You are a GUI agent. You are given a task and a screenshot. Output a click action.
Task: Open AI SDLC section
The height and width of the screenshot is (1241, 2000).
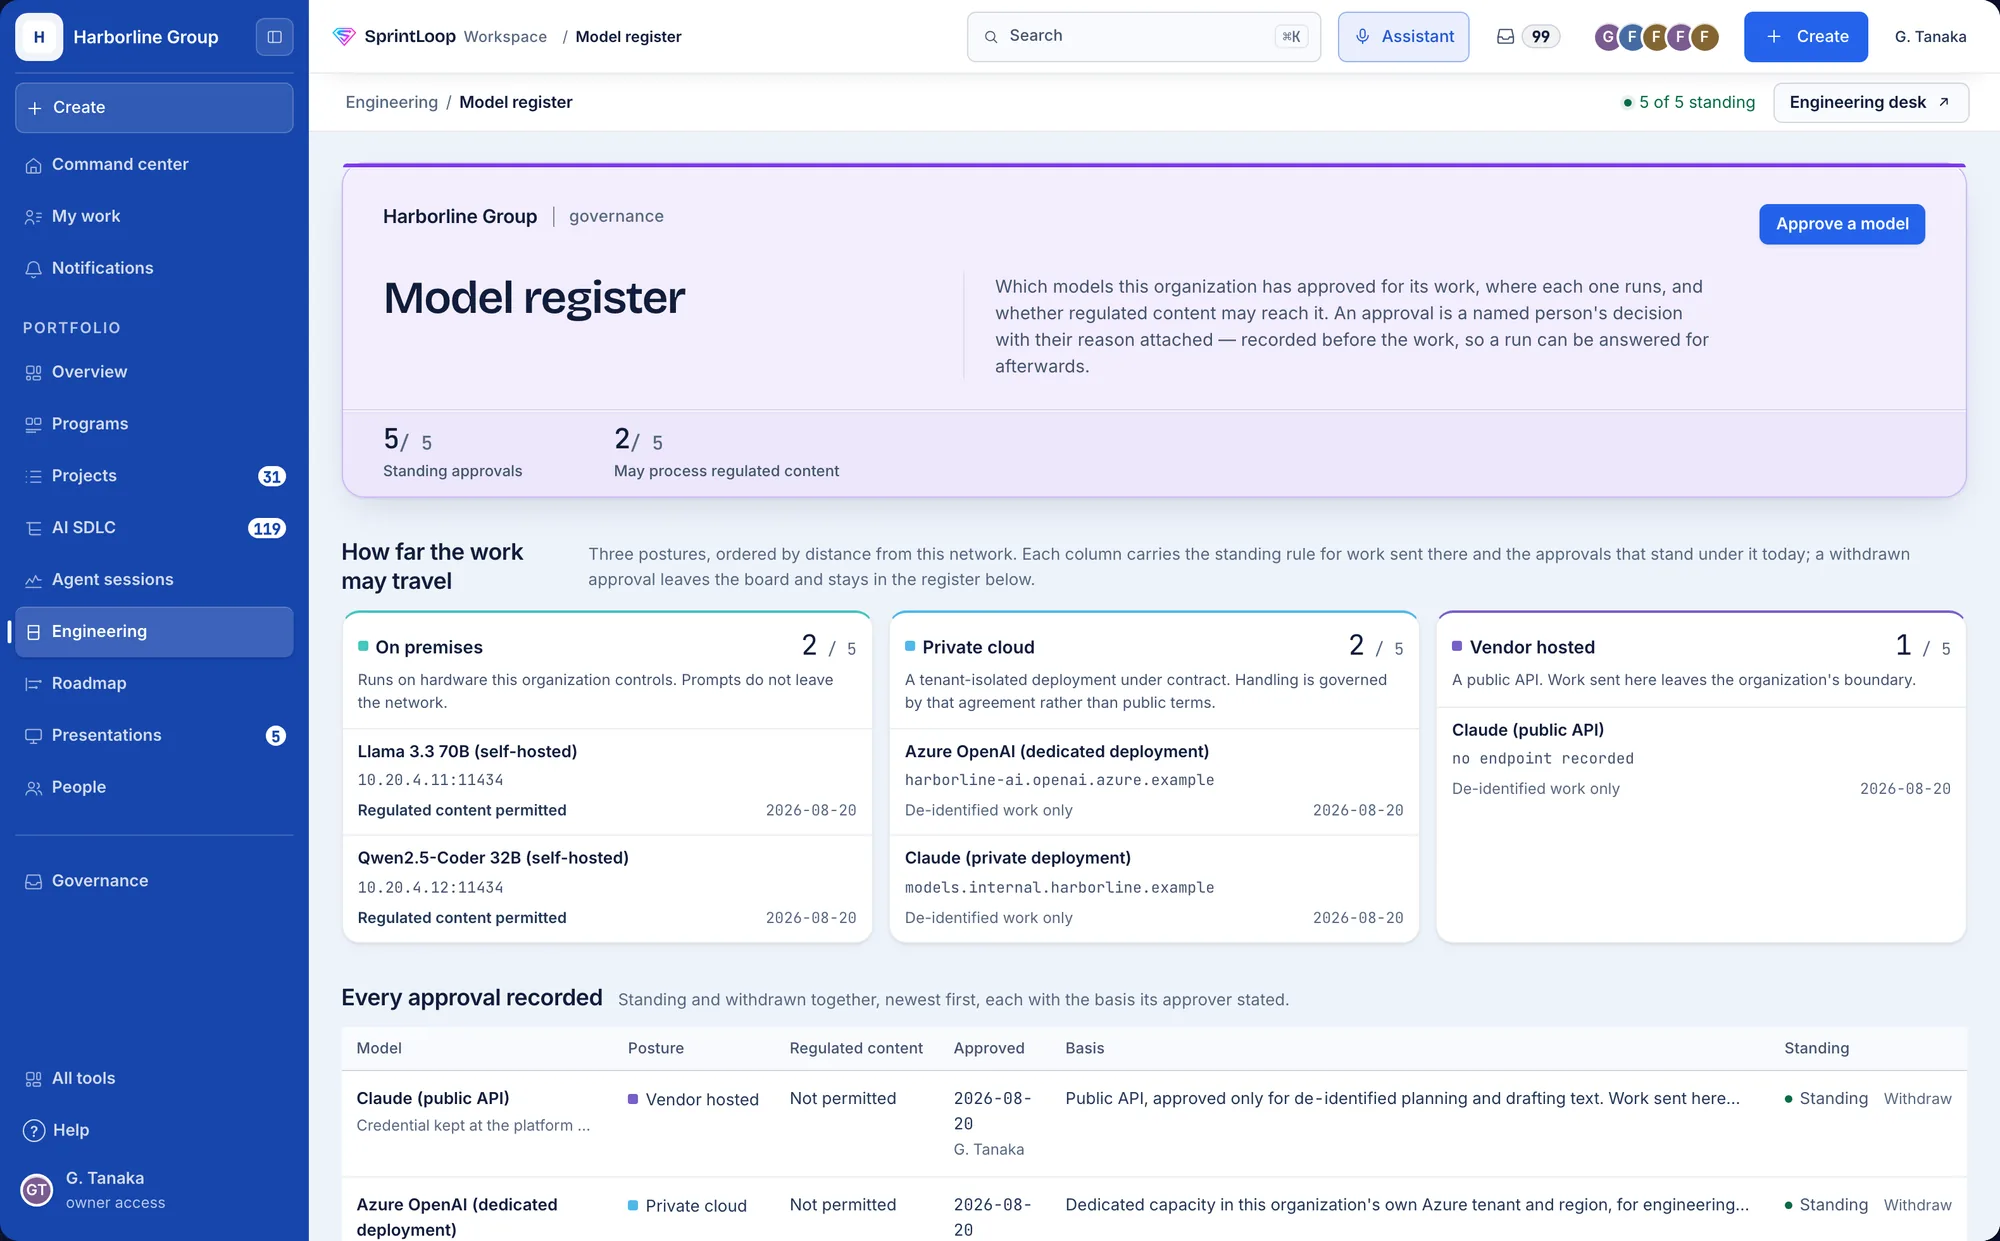click(x=154, y=528)
